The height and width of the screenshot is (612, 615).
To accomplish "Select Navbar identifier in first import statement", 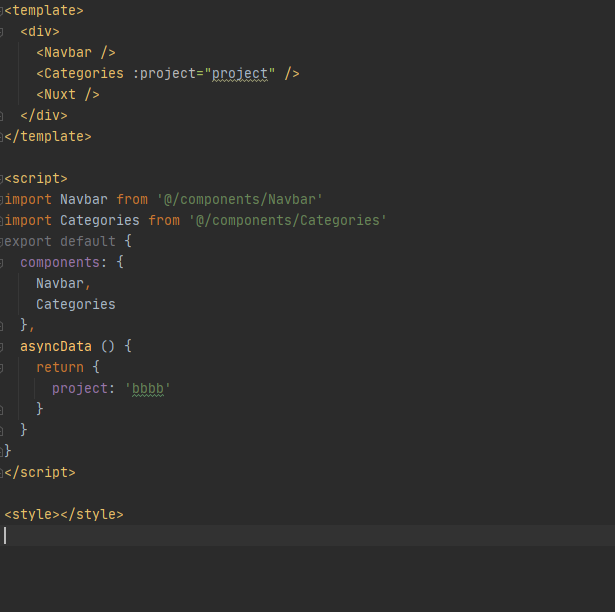I will click(x=84, y=200).
